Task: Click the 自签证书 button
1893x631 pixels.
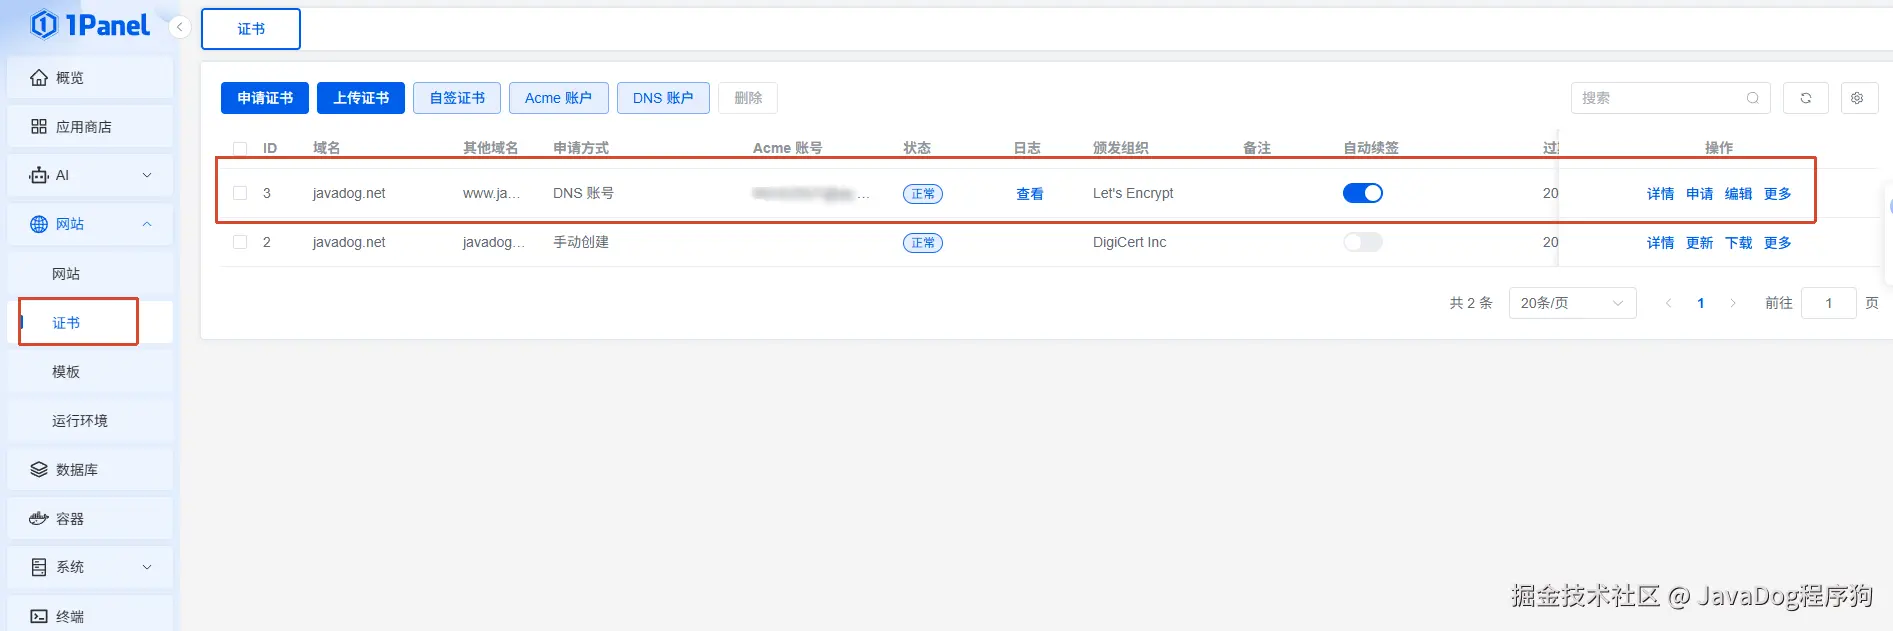Action: 457,98
